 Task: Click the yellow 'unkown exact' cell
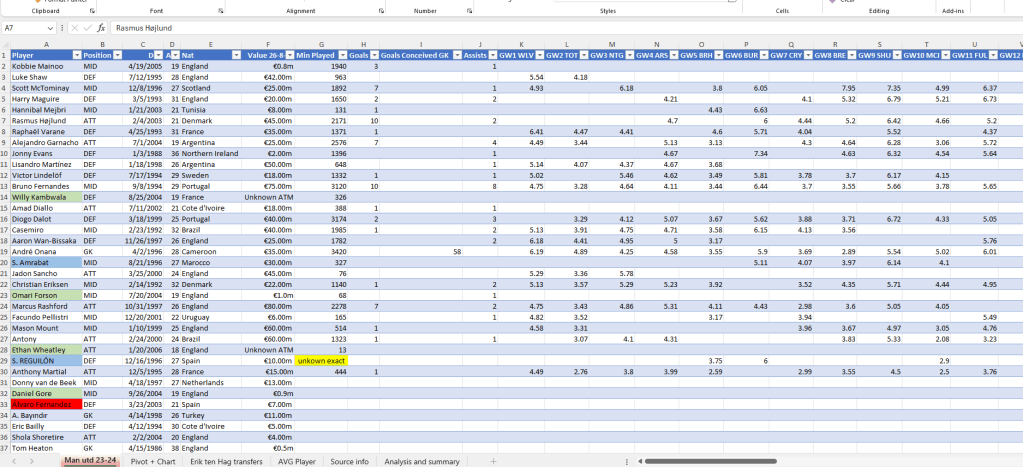[x=320, y=360]
